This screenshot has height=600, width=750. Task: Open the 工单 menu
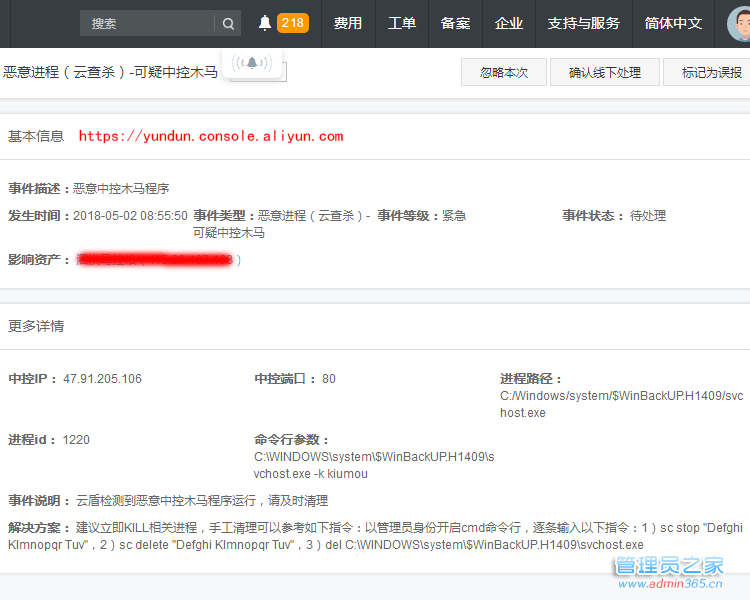point(402,23)
